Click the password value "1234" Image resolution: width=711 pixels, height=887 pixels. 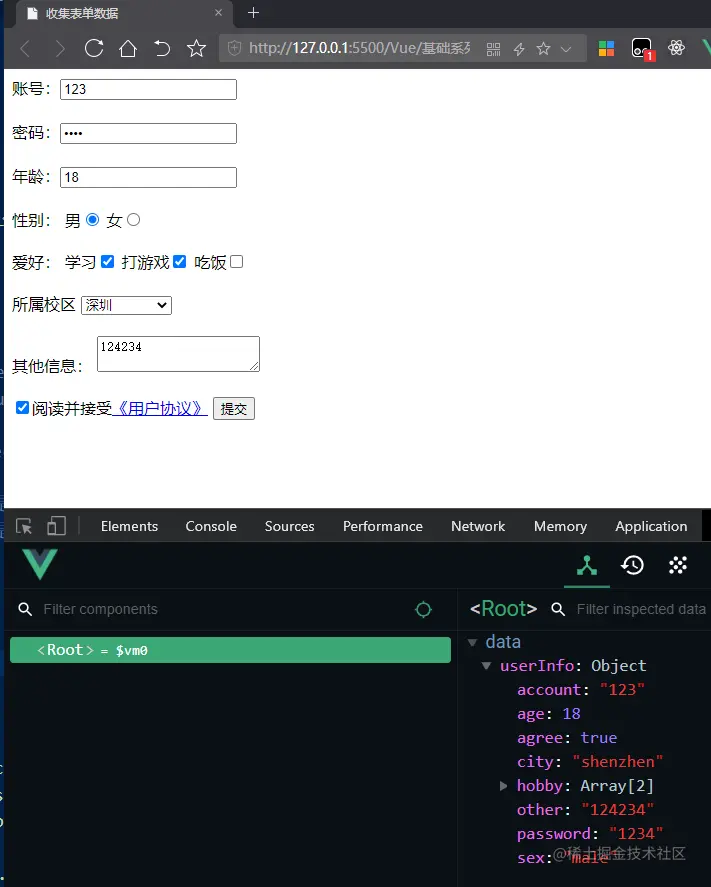click(x=636, y=833)
